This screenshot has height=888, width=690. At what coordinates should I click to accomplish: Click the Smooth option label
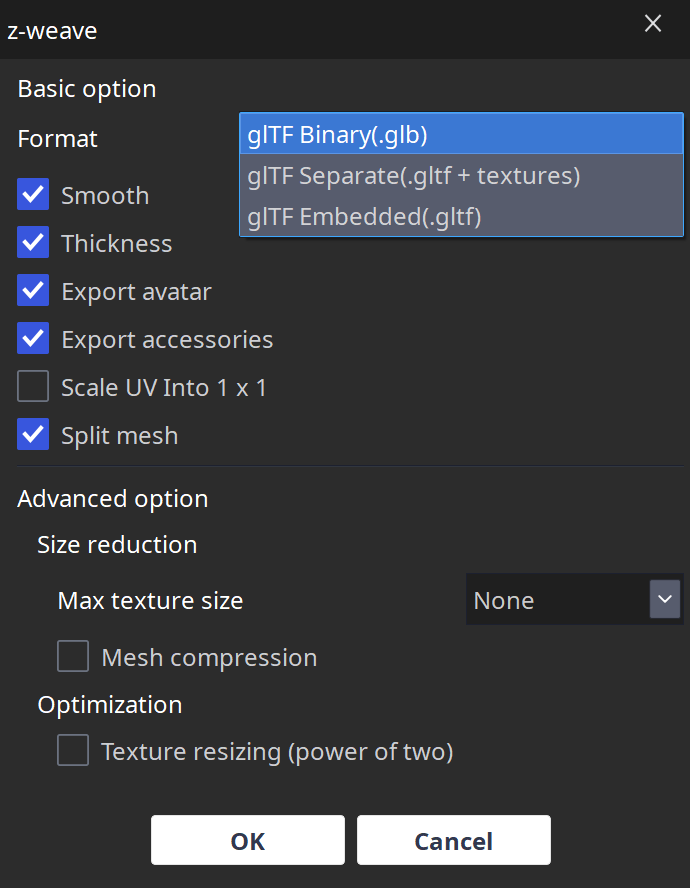[x=105, y=196]
